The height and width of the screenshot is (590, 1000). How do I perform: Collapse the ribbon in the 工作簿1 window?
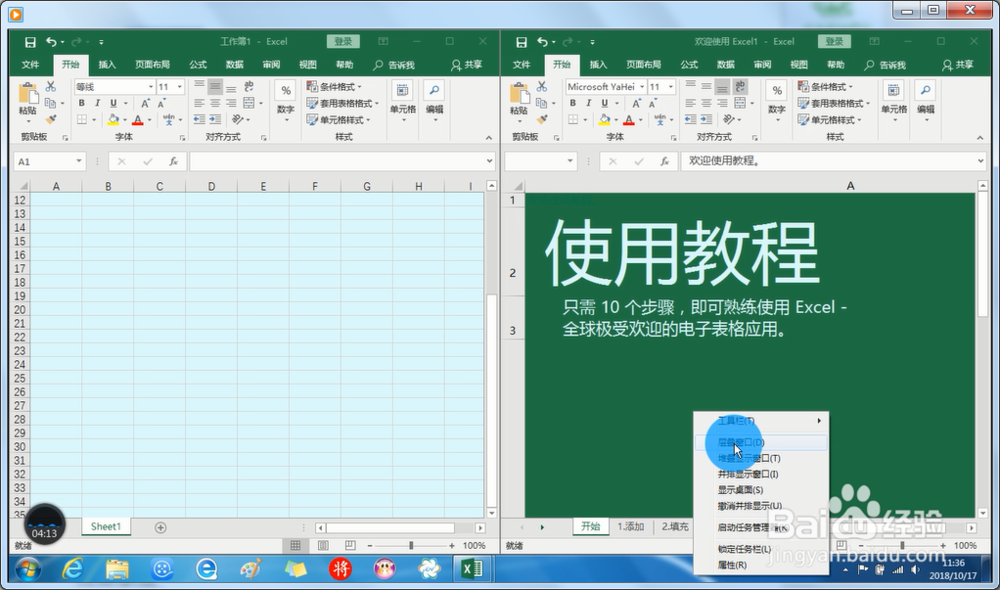[489, 137]
